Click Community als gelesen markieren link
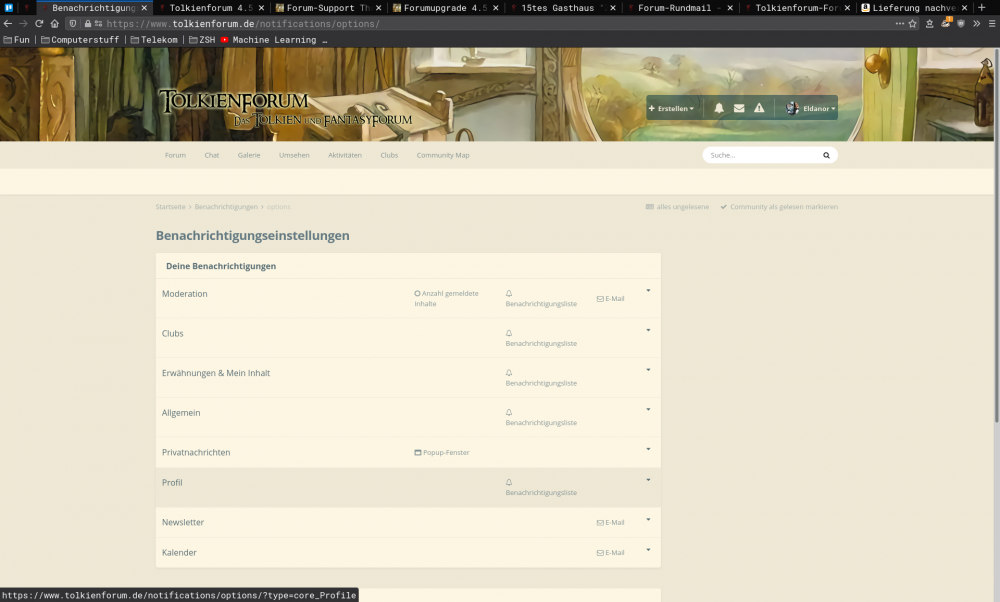1000x602 pixels. [783, 207]
